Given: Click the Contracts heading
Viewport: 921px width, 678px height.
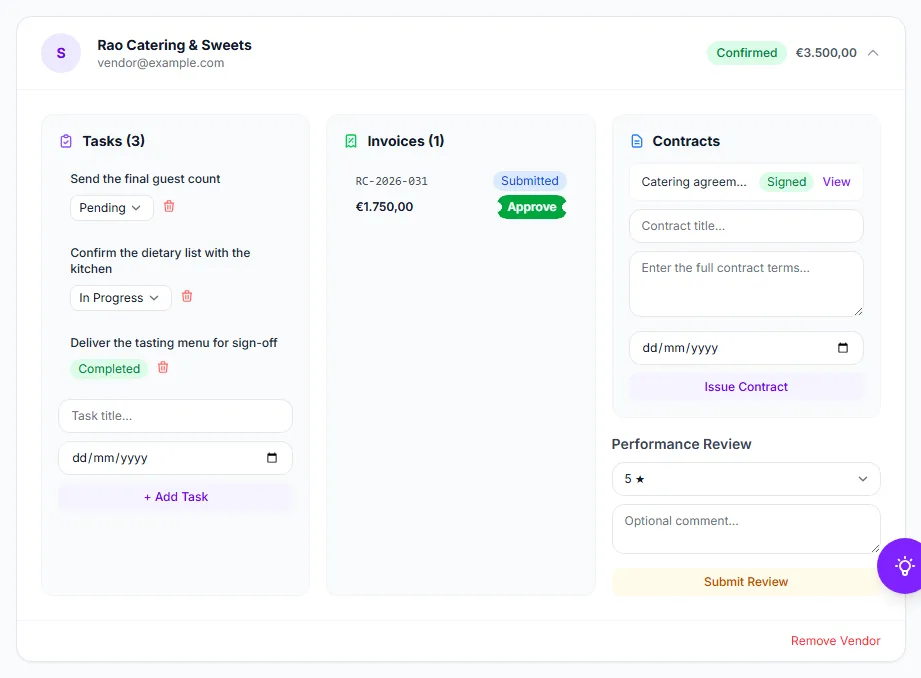Looking at the screenshot, I should click(686, 141).
